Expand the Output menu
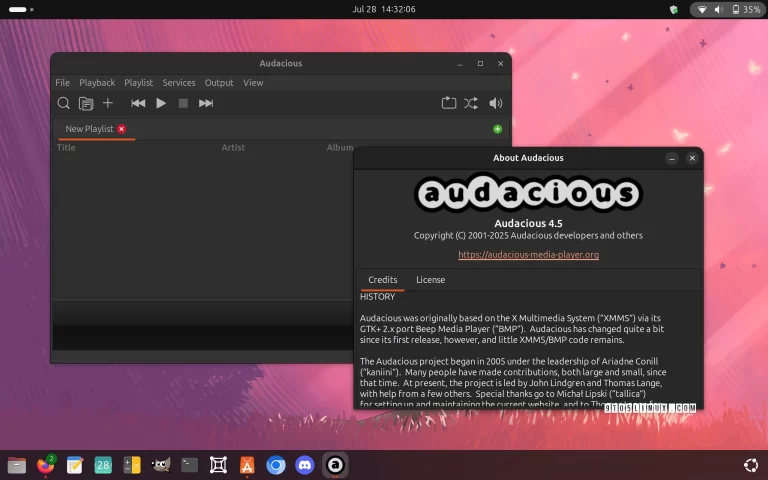 point(219,83)
